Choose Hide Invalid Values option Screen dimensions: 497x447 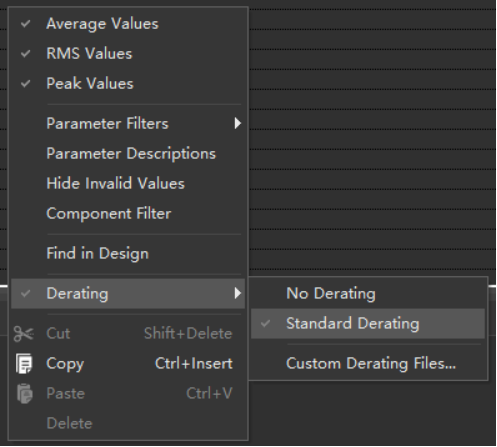point(128,183)
